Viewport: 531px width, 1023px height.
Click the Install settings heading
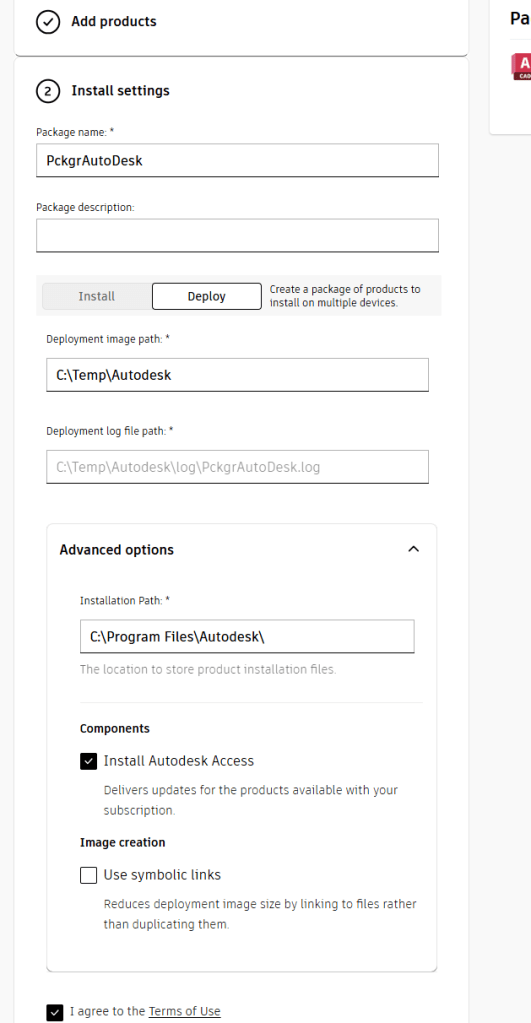click(120, 91)
